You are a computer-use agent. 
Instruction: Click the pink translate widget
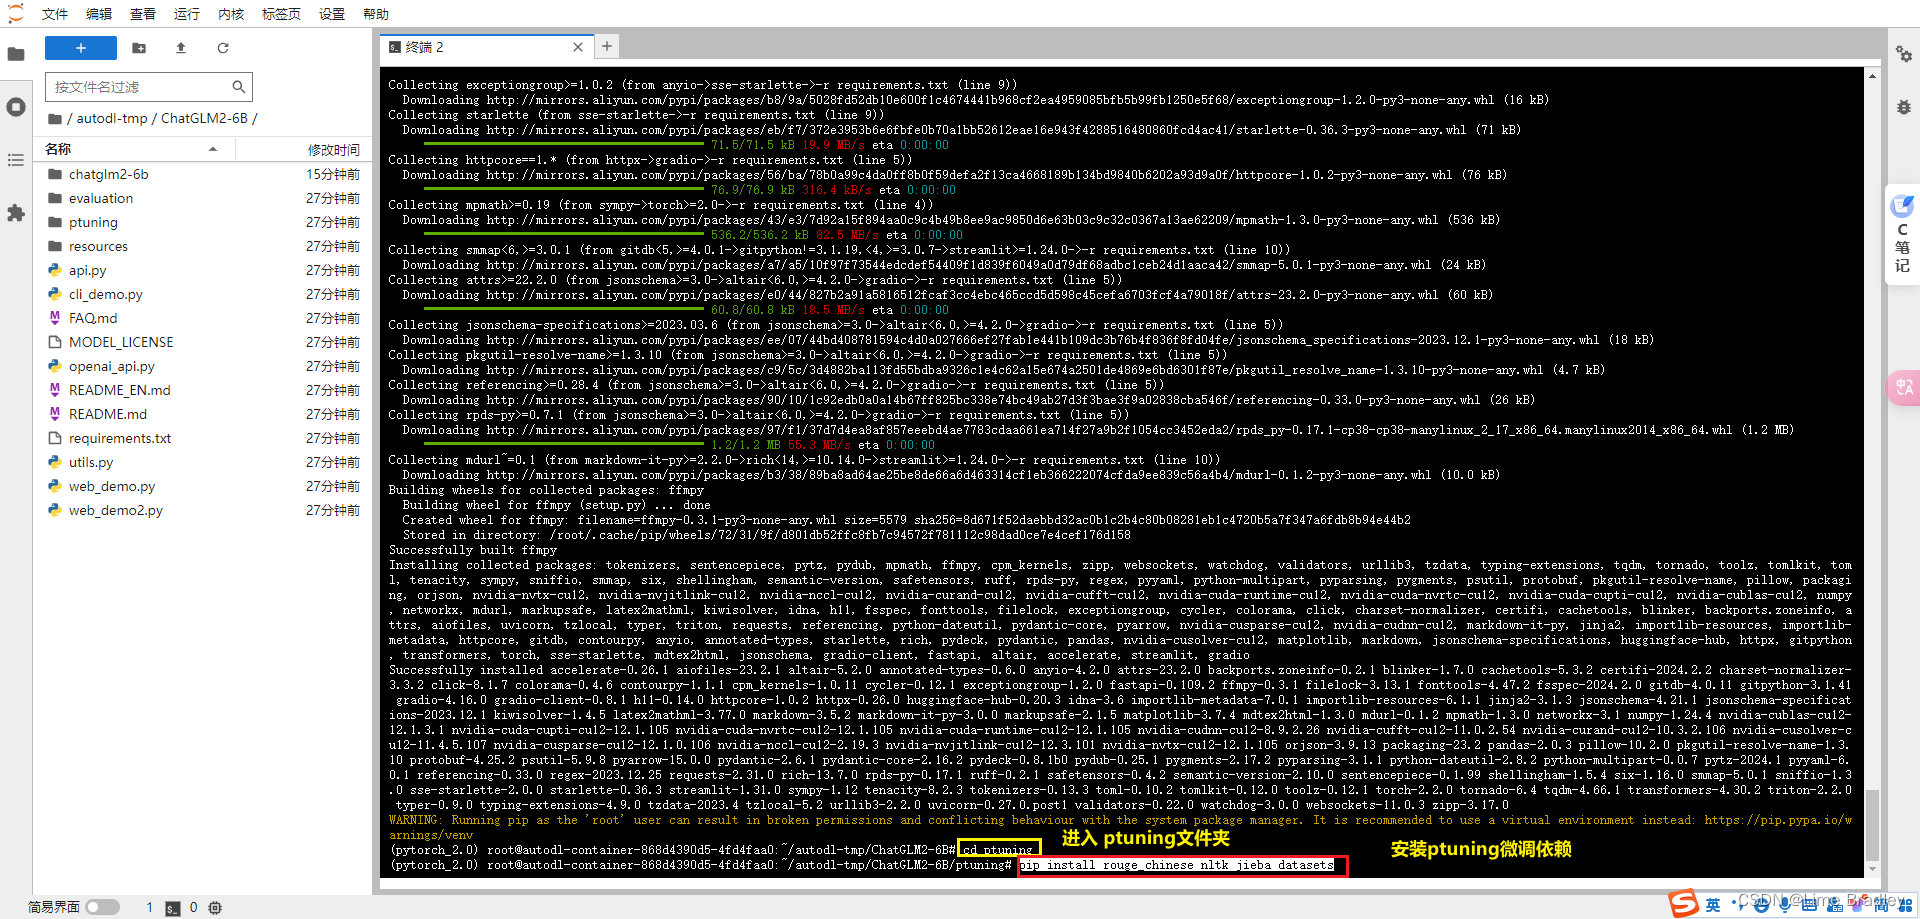(1903, 387)
